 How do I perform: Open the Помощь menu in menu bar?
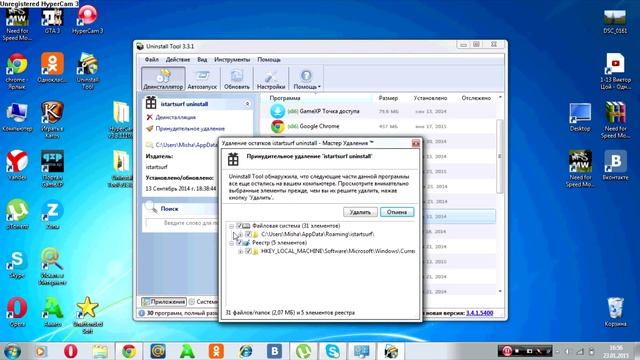tap(269, 60)
